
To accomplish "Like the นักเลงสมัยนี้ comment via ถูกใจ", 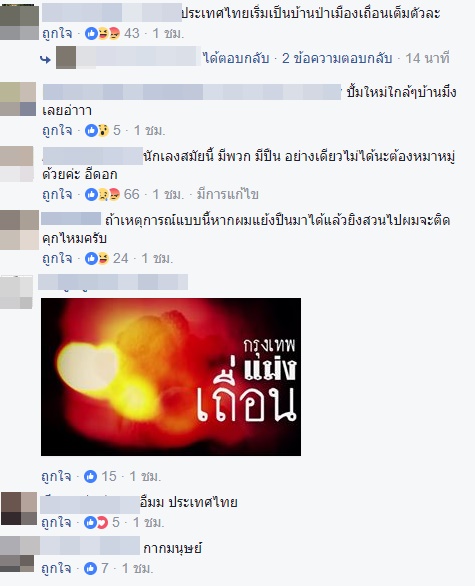I will [57, 194].
